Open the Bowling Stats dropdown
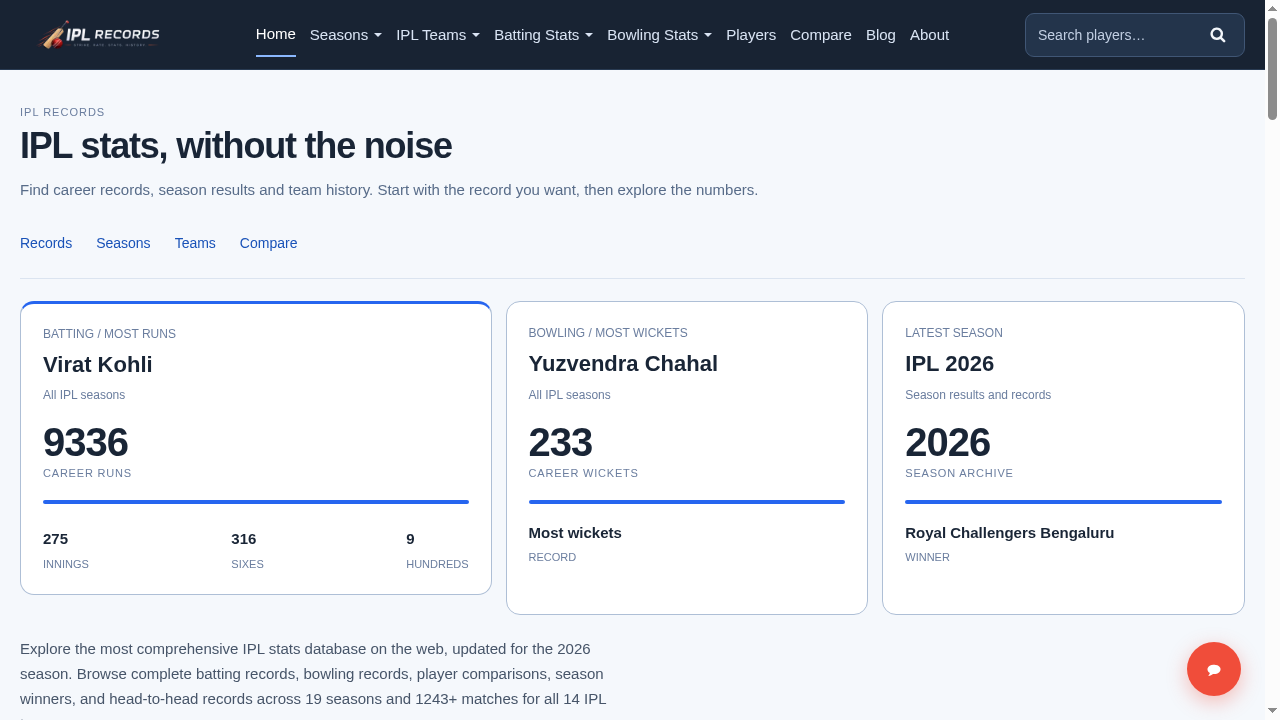1280x720 pixels. (660, 35)
